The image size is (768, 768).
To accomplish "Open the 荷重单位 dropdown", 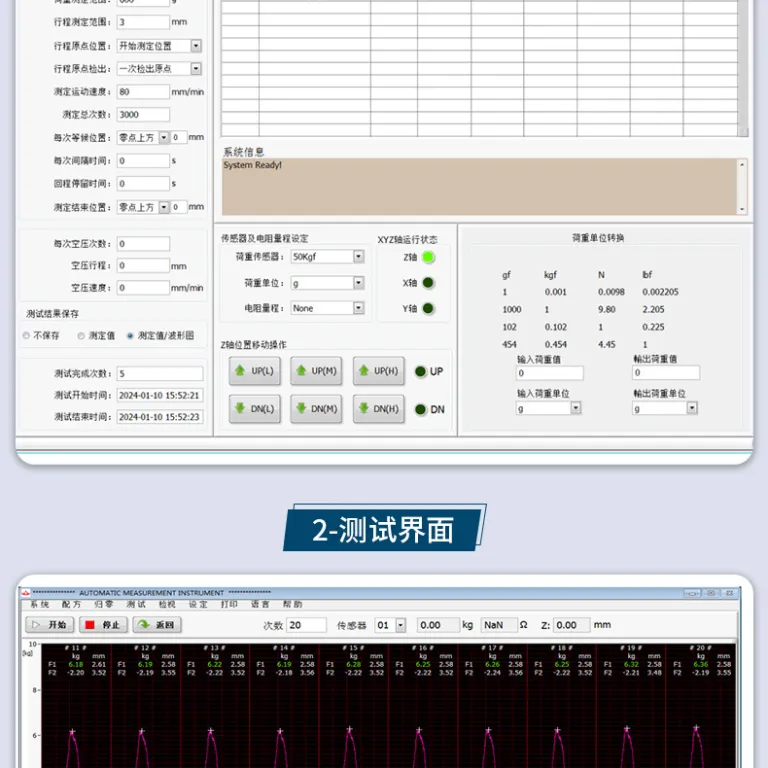I will [x=359, y=283].
